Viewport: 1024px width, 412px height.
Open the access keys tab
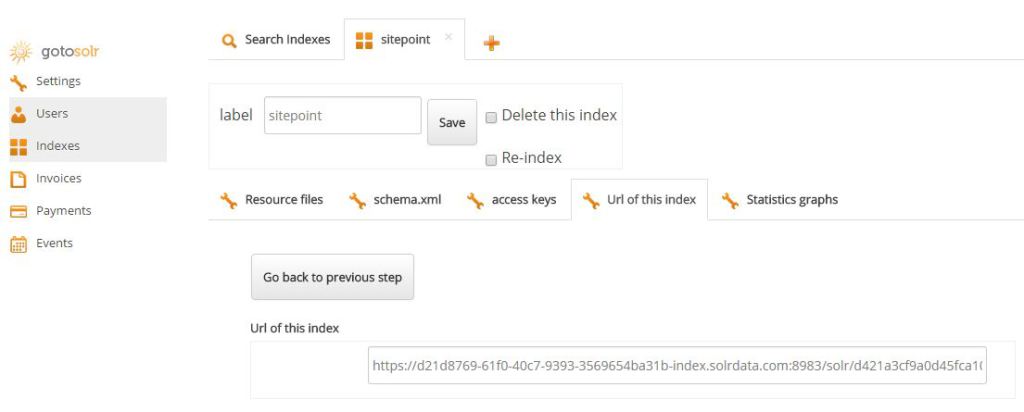pyautogui.click(x=512, y=200)
